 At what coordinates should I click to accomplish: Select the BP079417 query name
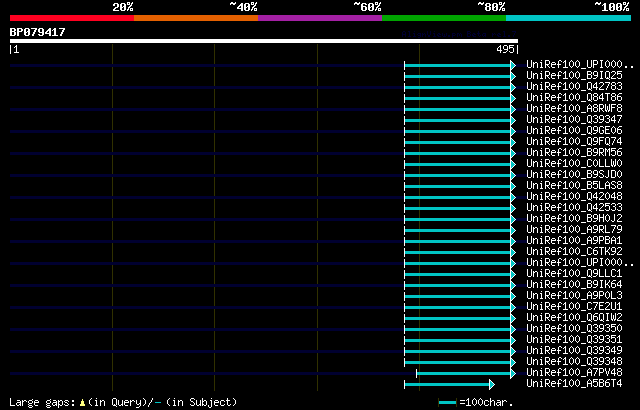click(38, 32)
